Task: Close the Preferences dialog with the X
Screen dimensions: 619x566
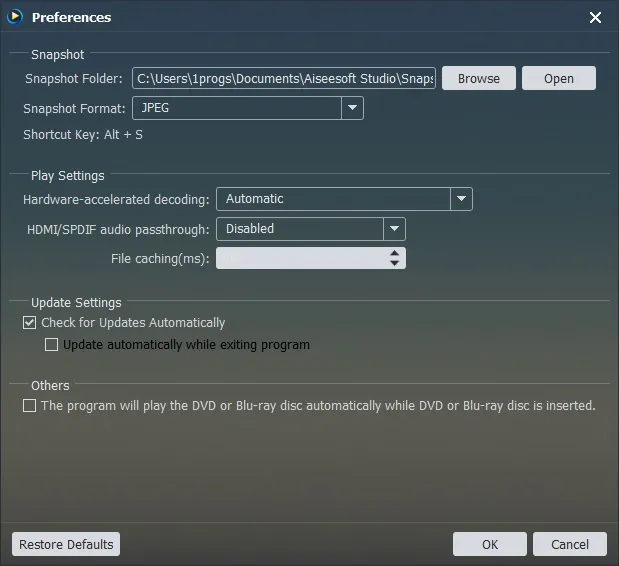Action: (595, 17)
